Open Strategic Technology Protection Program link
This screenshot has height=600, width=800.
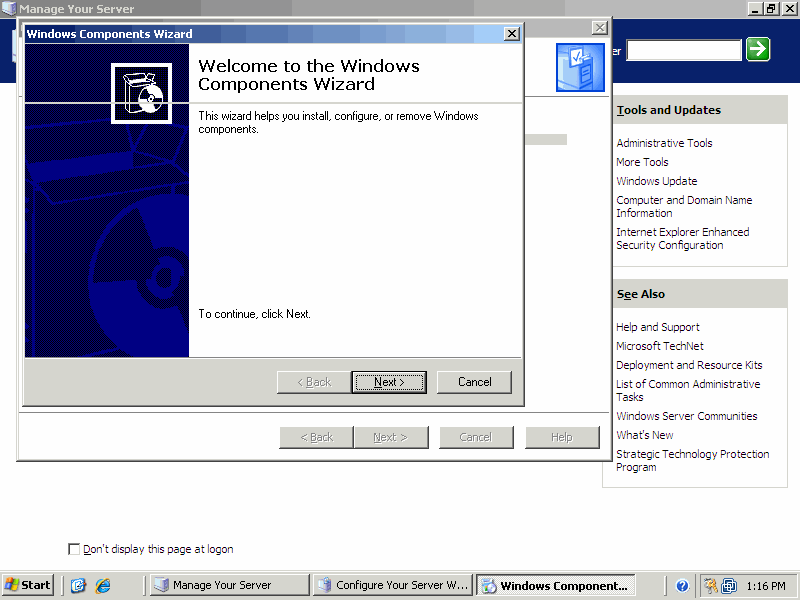tap(693, 461)
